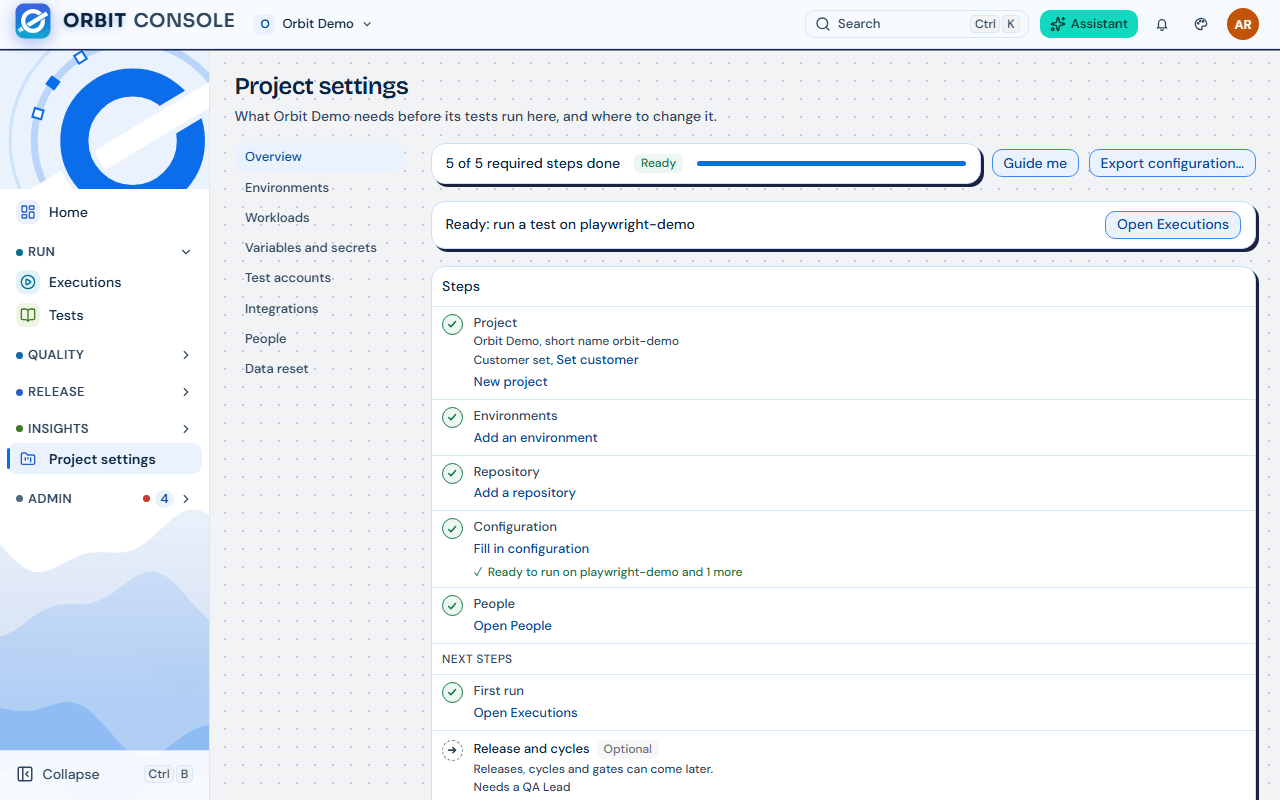The image size is (1280, 800).
Task: Click the Project settings sidebar icon
Action: click(28, 459)
